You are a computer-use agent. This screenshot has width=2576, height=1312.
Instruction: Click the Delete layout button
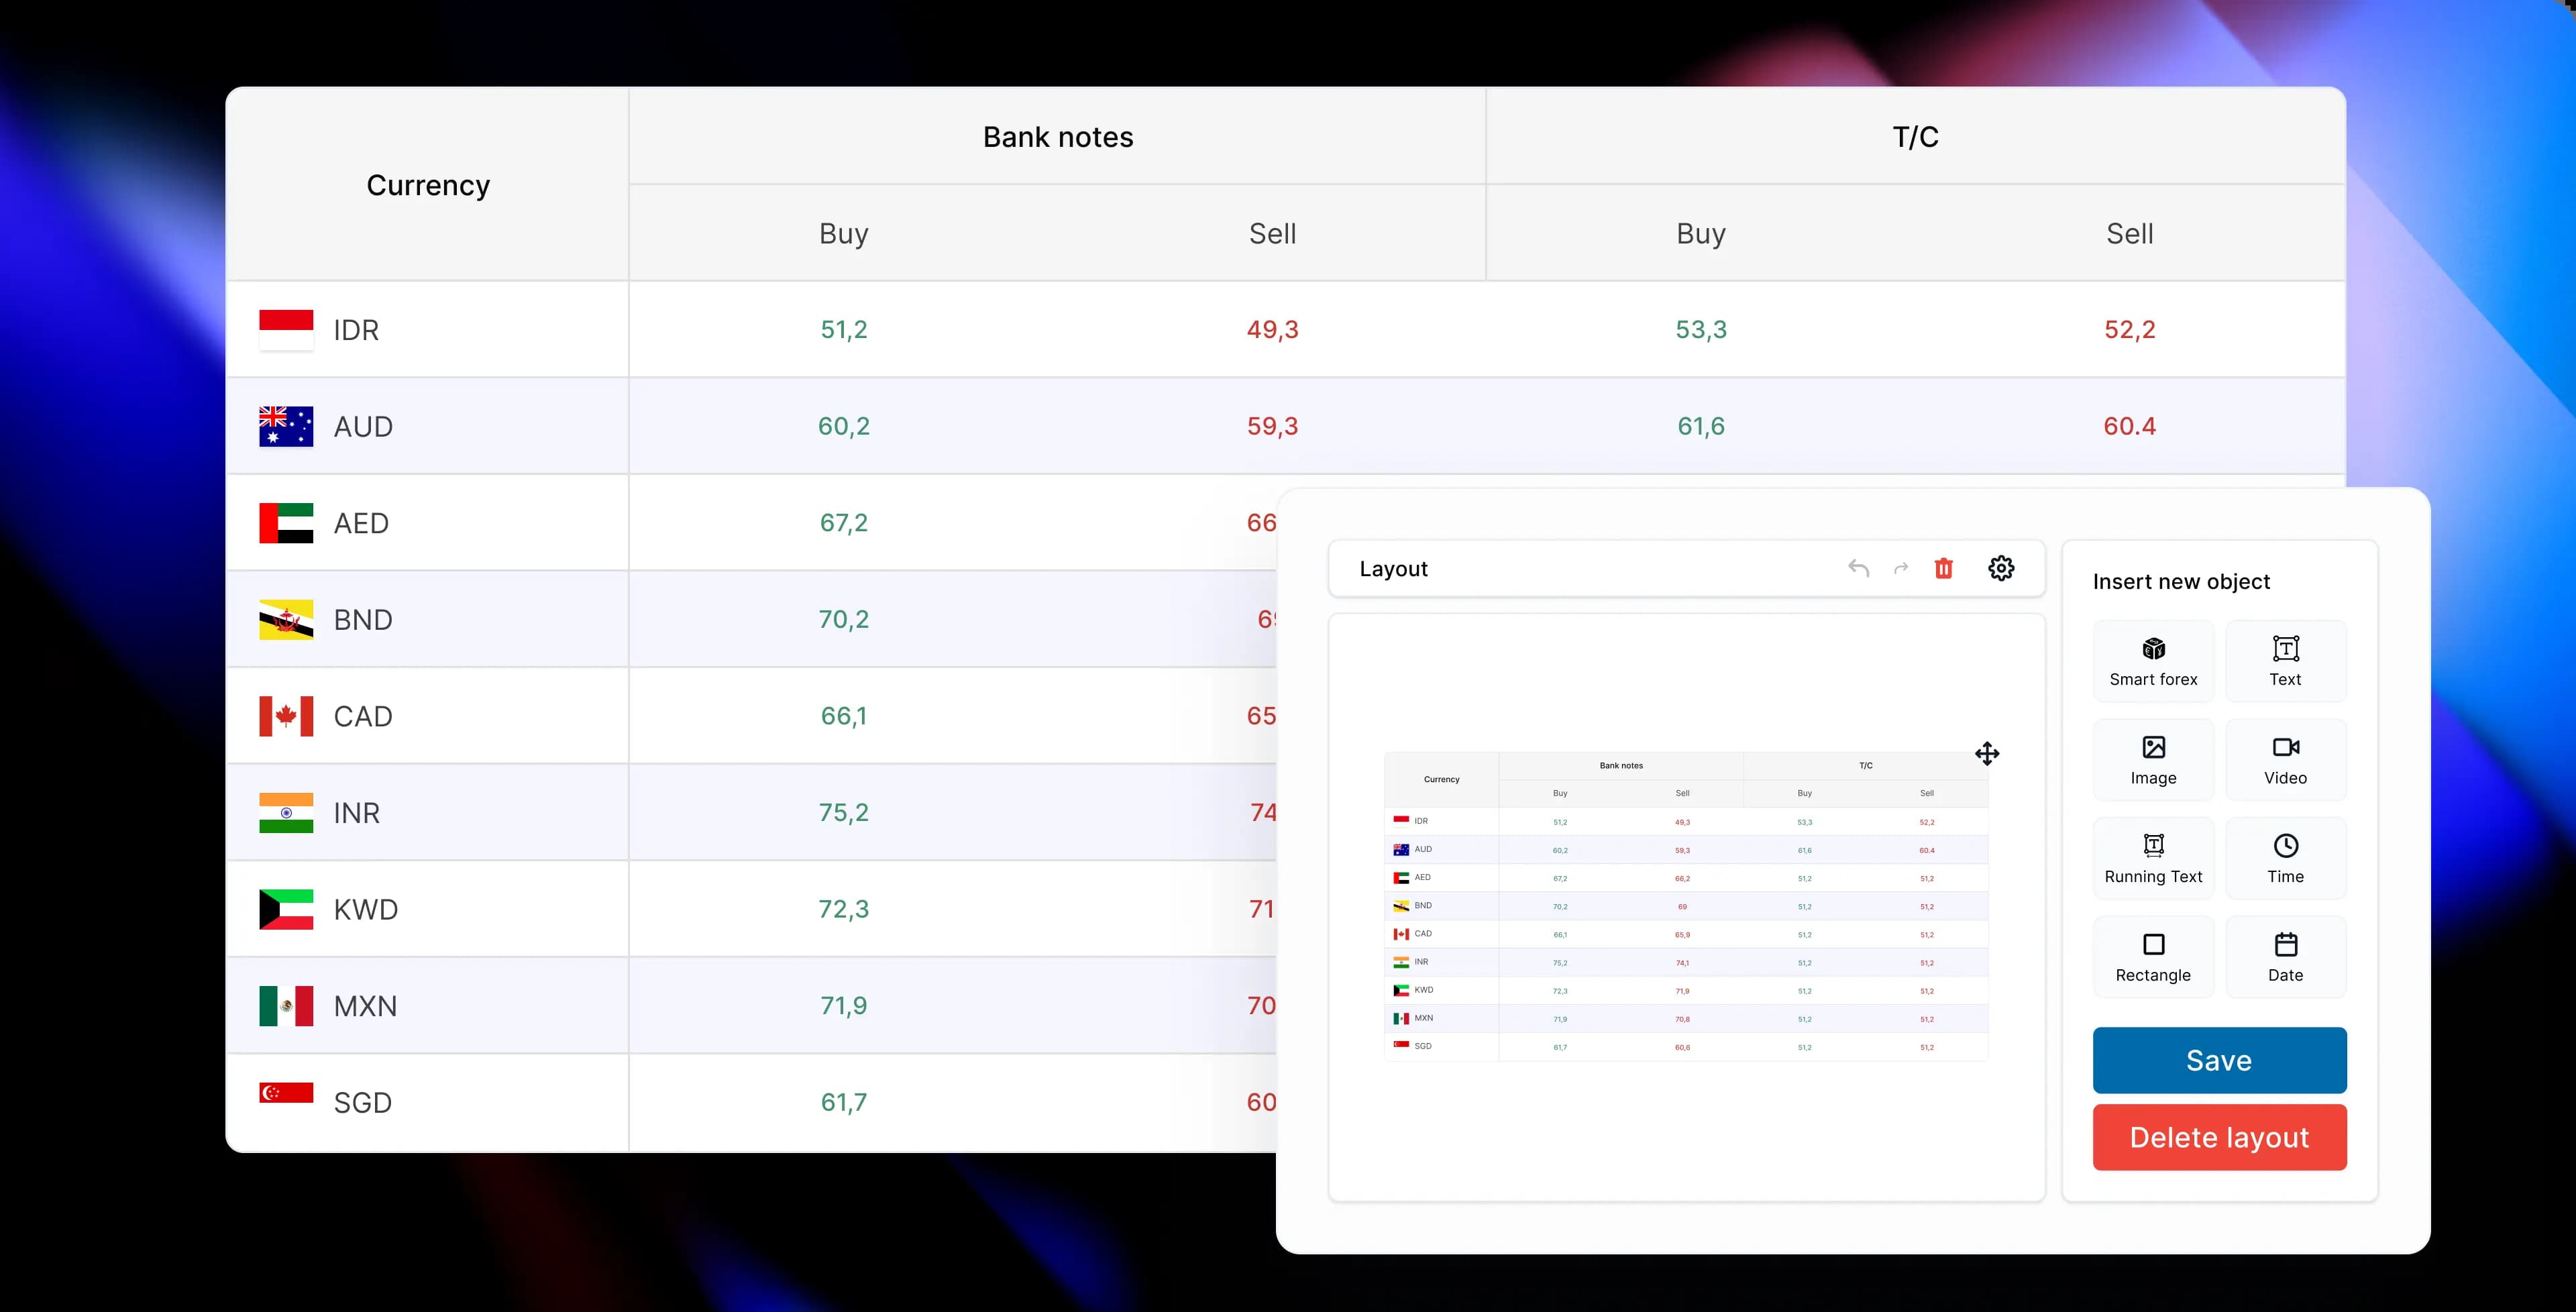pyautogui.click(x=2219, y=1137)
